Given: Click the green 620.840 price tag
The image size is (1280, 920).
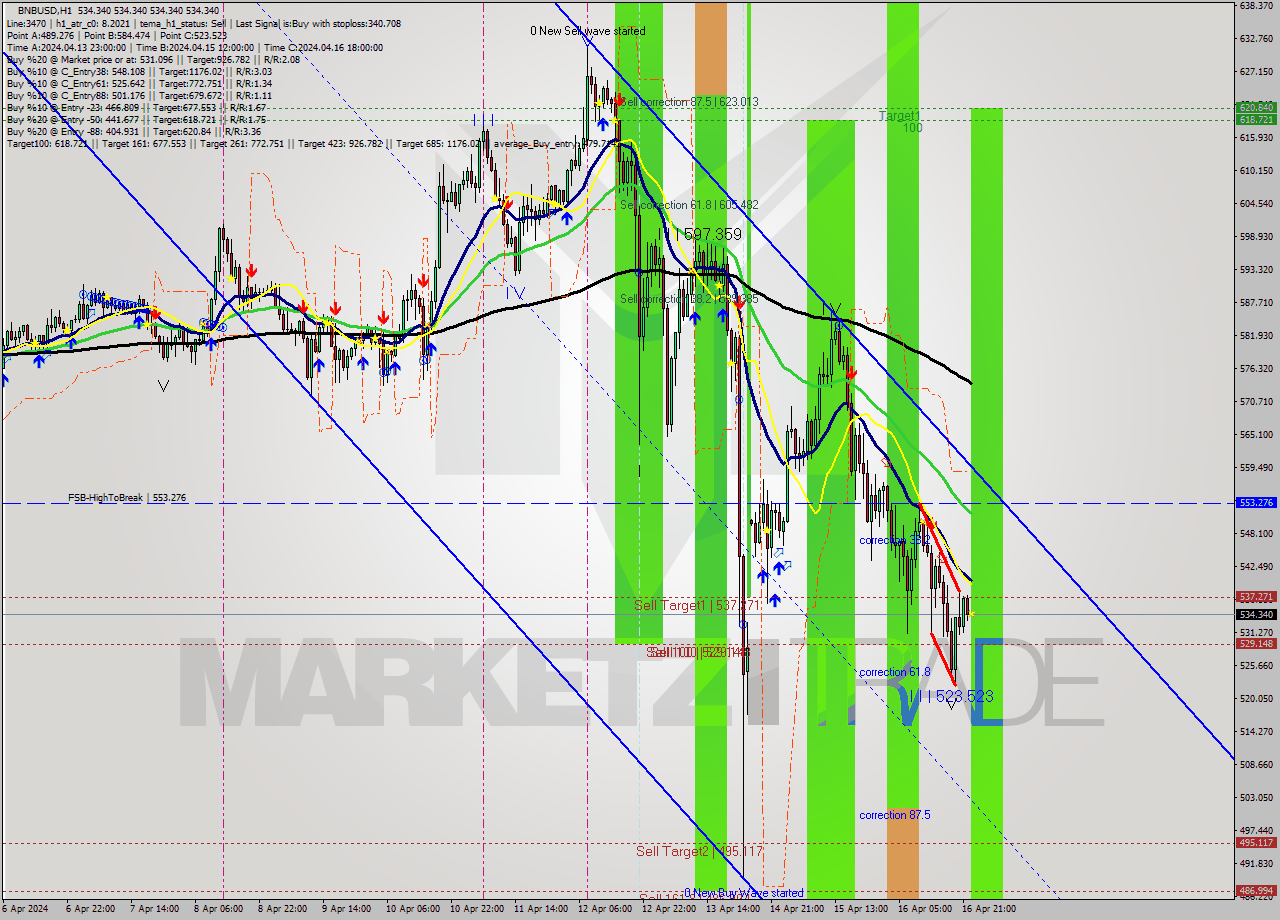Looking at the screenshot, I should (1256, 107).
